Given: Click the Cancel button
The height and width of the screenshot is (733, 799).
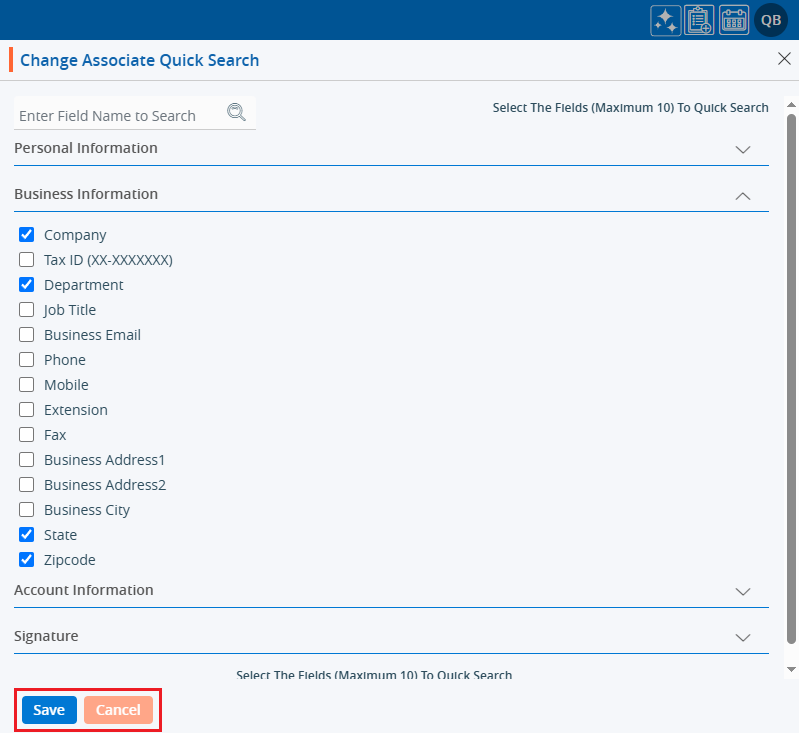Looking at the screenshot, I should 118,710.
